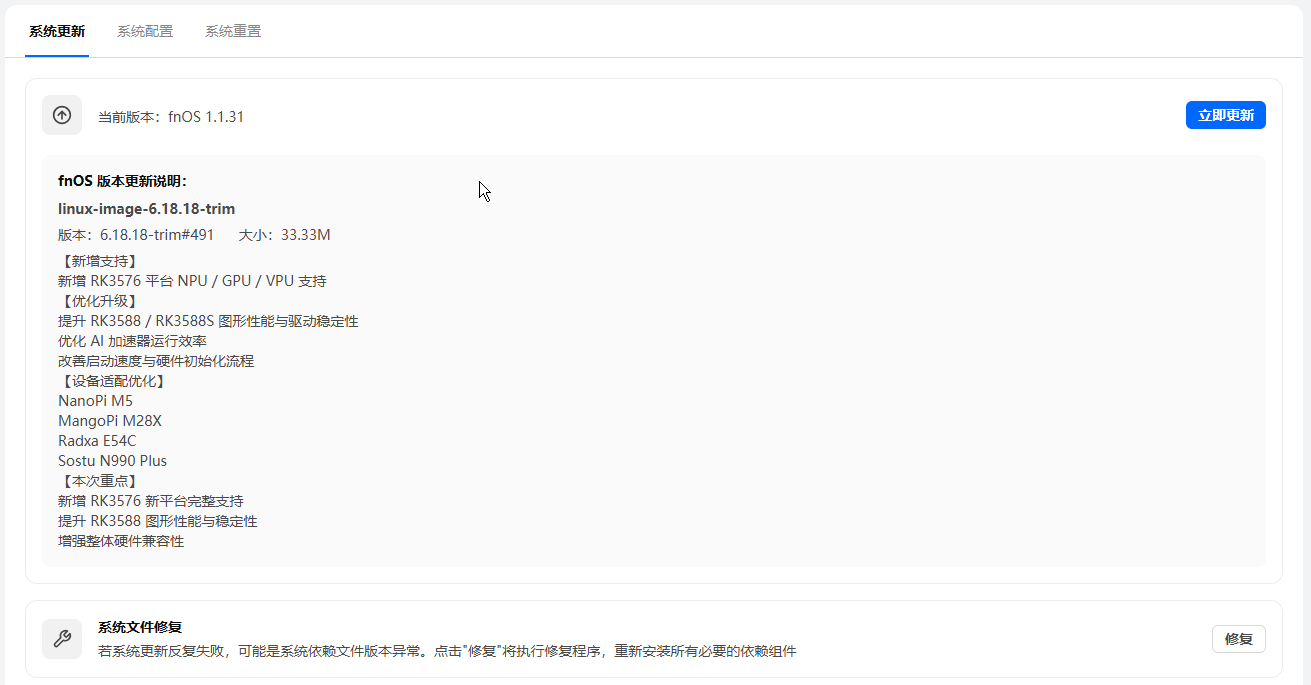Click the 修复 button
1311x685 pixels.
pyautogui.click(x=1239, y=639)
